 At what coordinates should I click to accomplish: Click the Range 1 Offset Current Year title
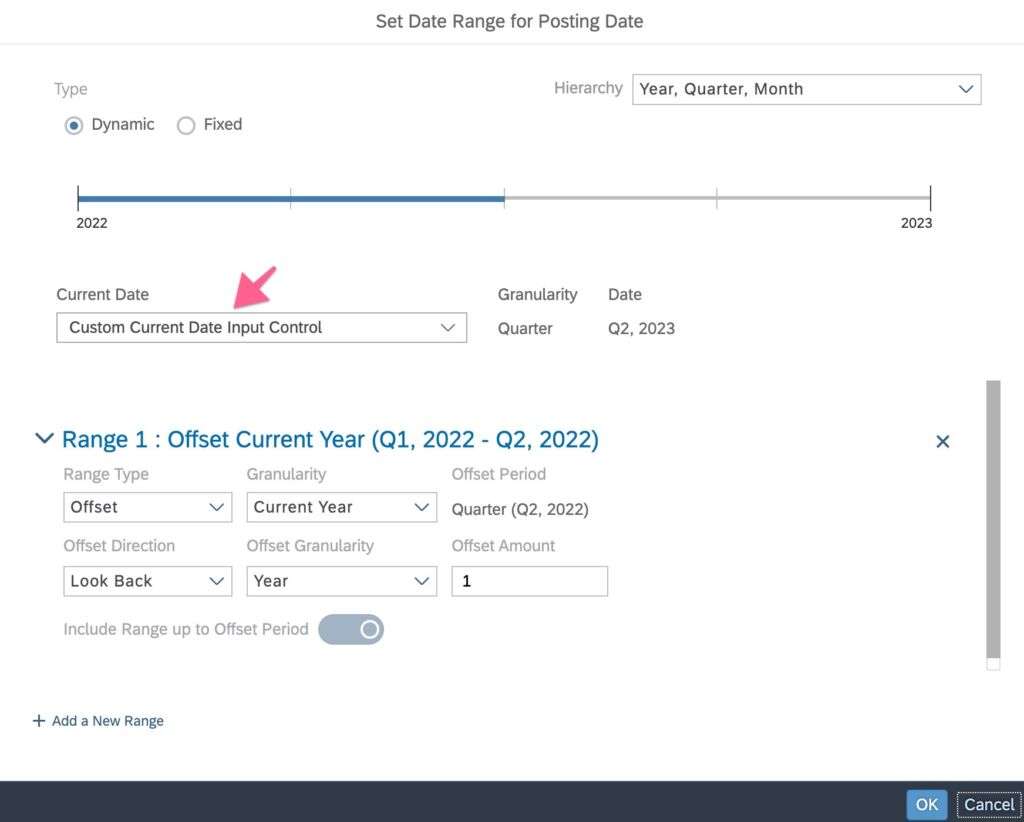(x=330, y=440)
